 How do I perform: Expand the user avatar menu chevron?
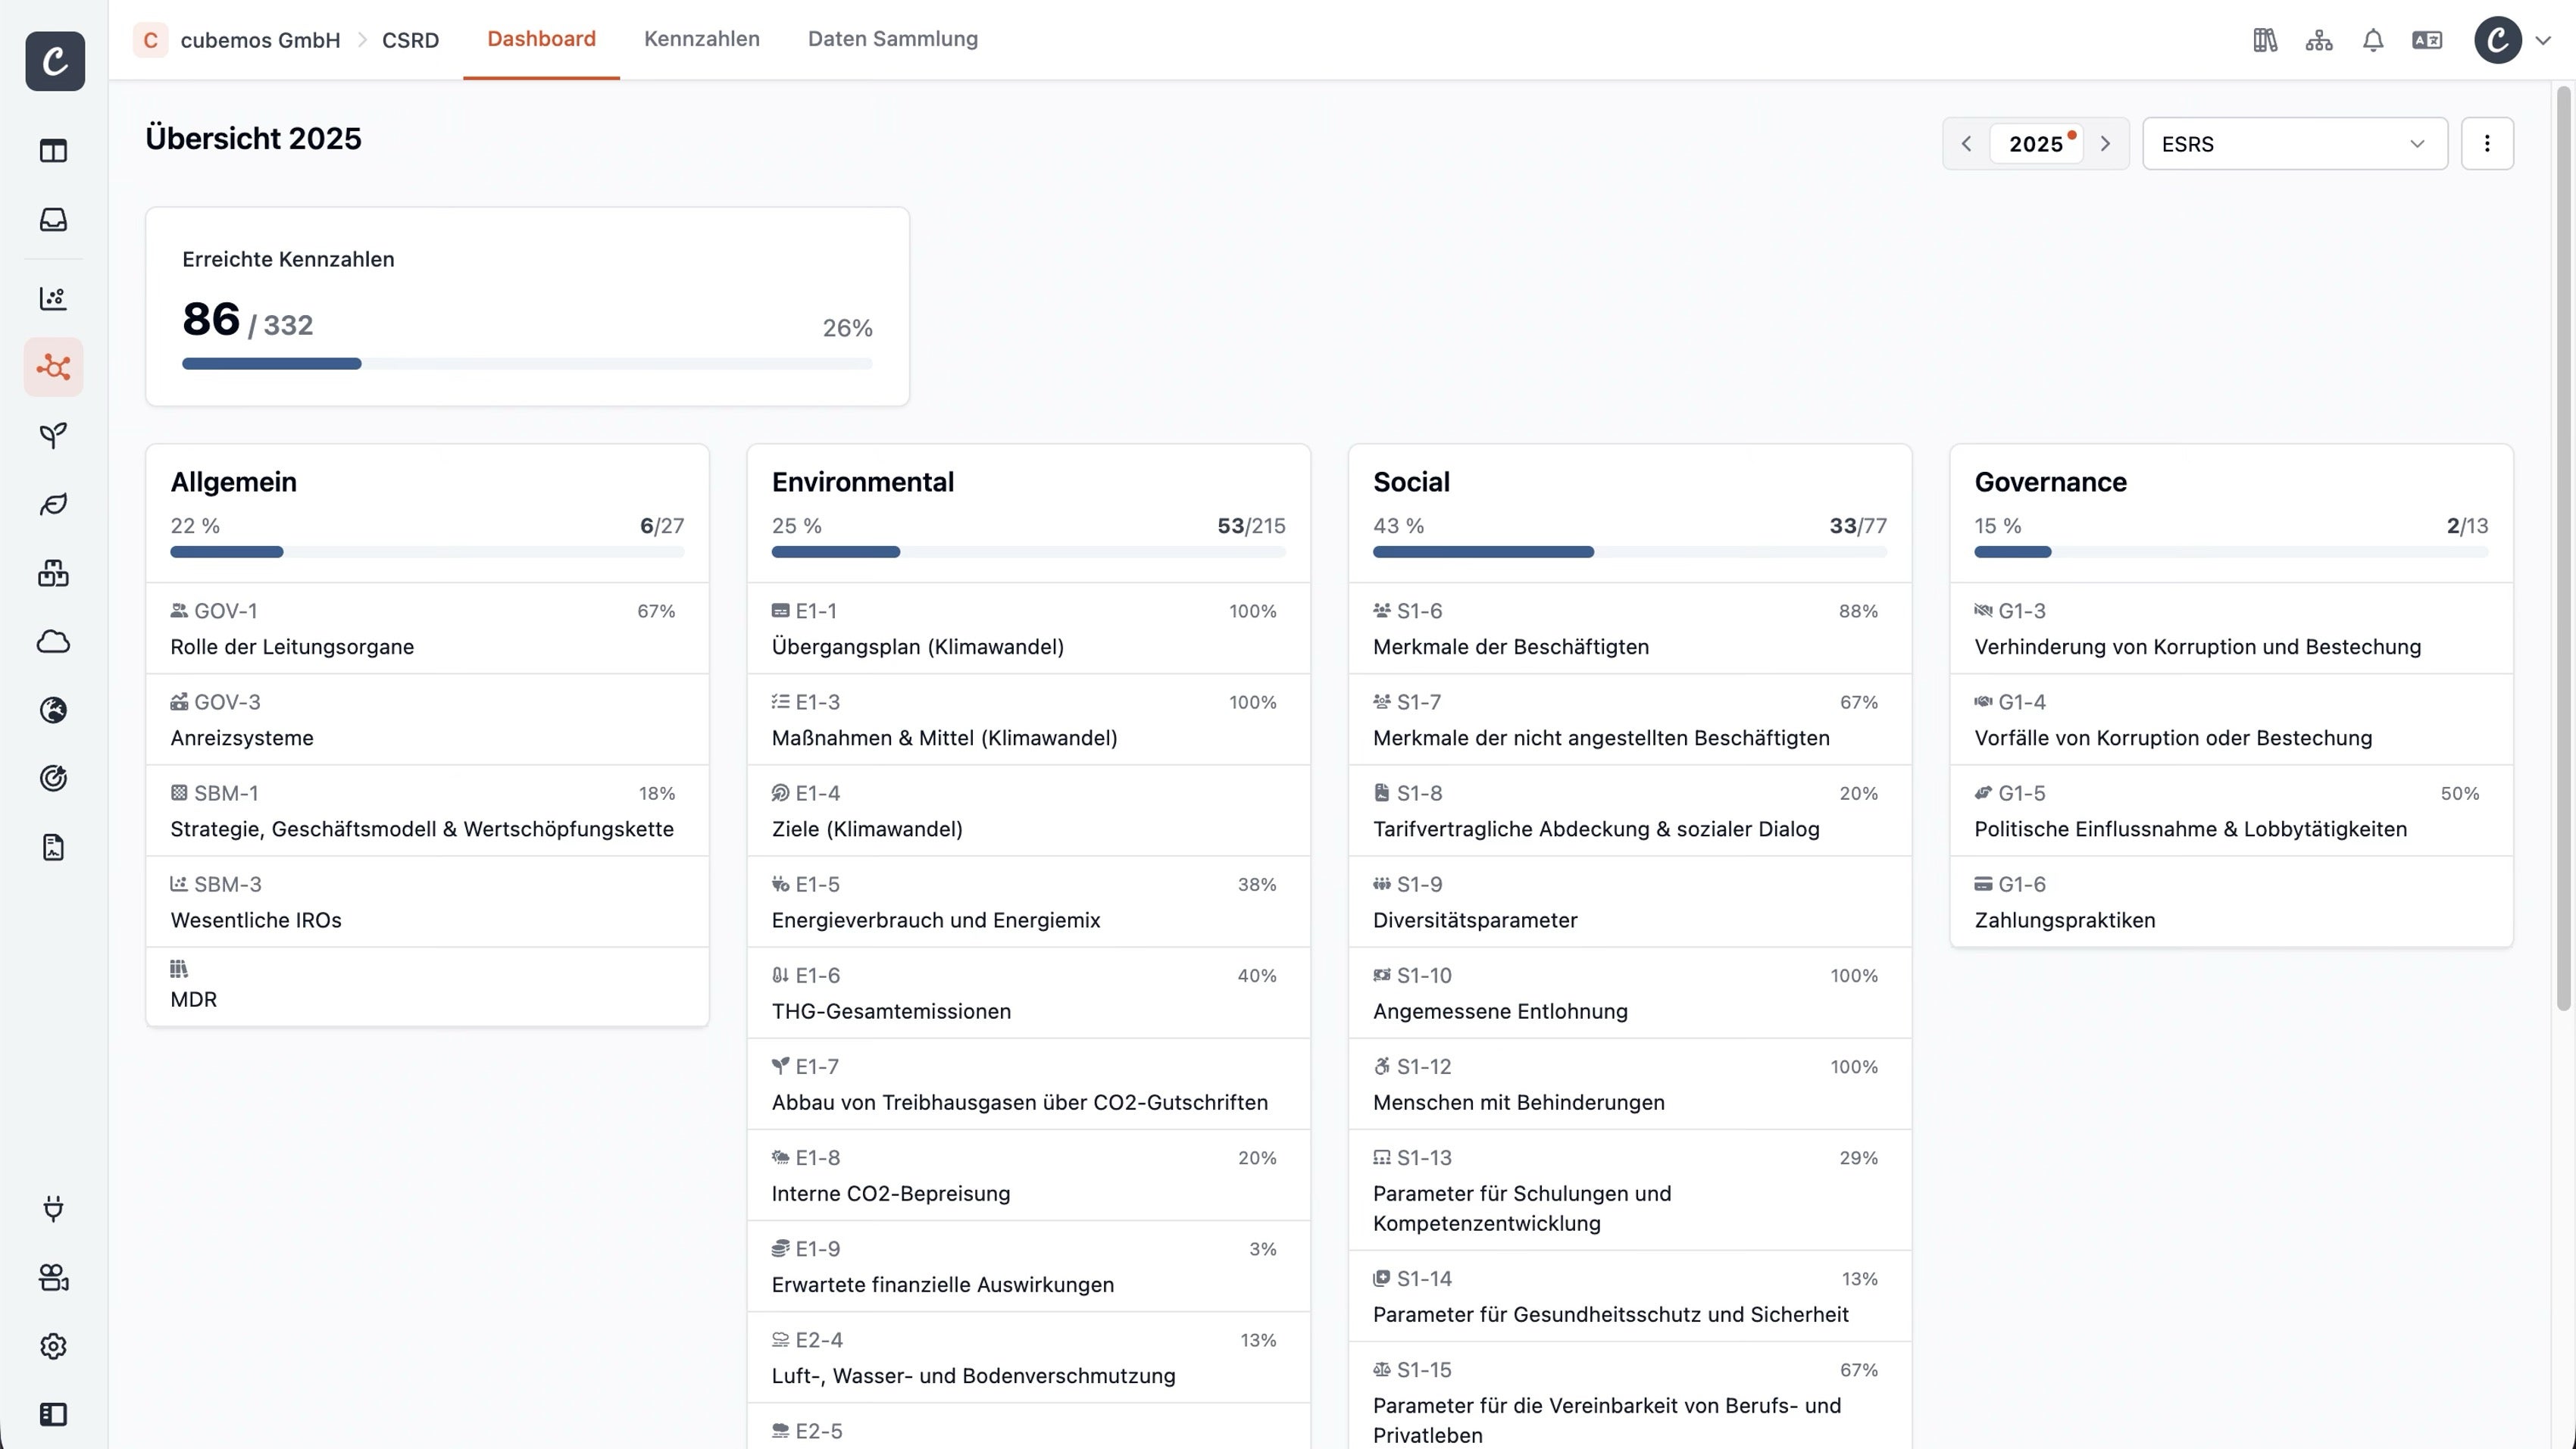(x=2544, y=41)
